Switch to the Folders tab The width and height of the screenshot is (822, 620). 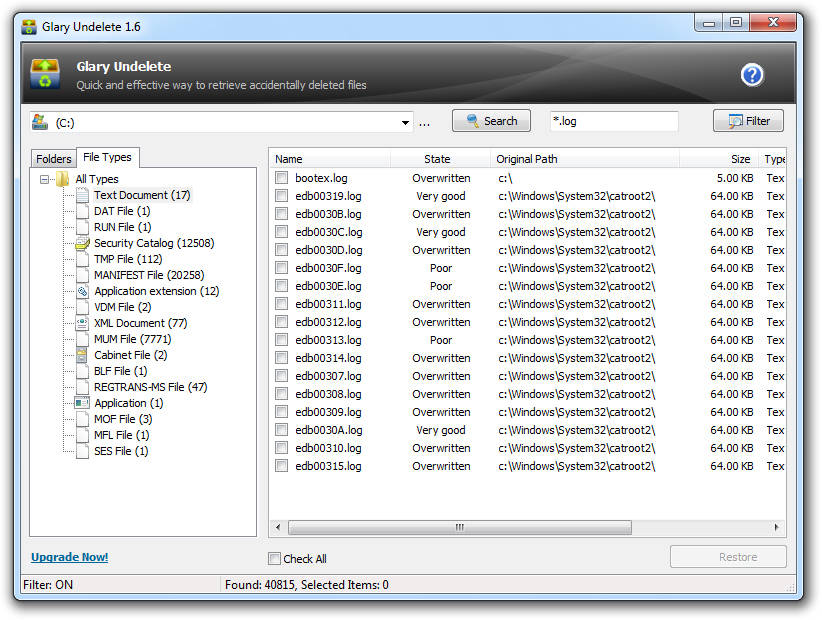tap(53, 157)
